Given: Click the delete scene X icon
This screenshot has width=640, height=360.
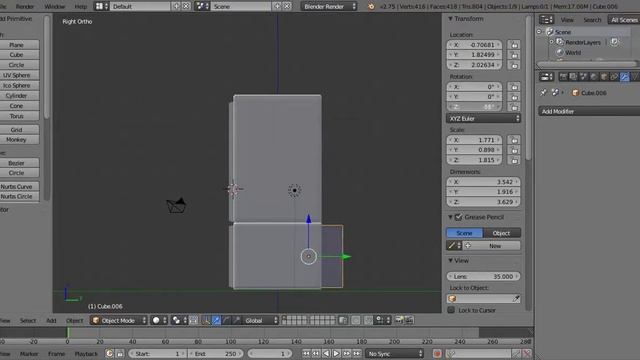Looking at the screenshot, I should (287, 6).
